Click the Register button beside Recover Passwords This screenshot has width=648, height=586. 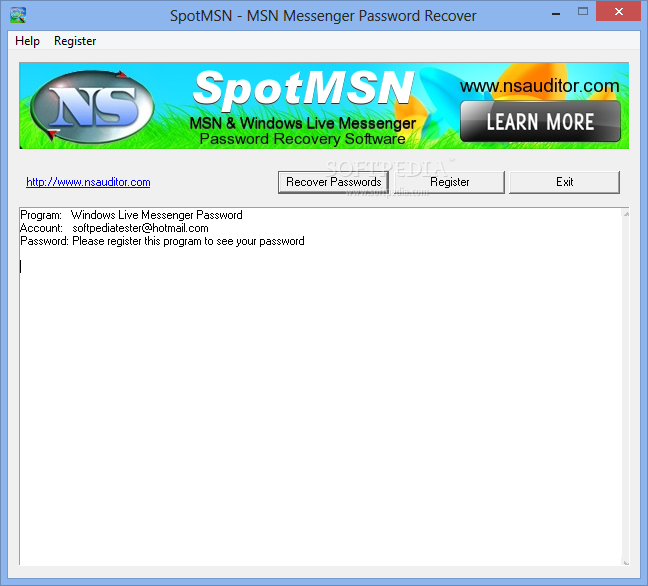coord(450,182)
